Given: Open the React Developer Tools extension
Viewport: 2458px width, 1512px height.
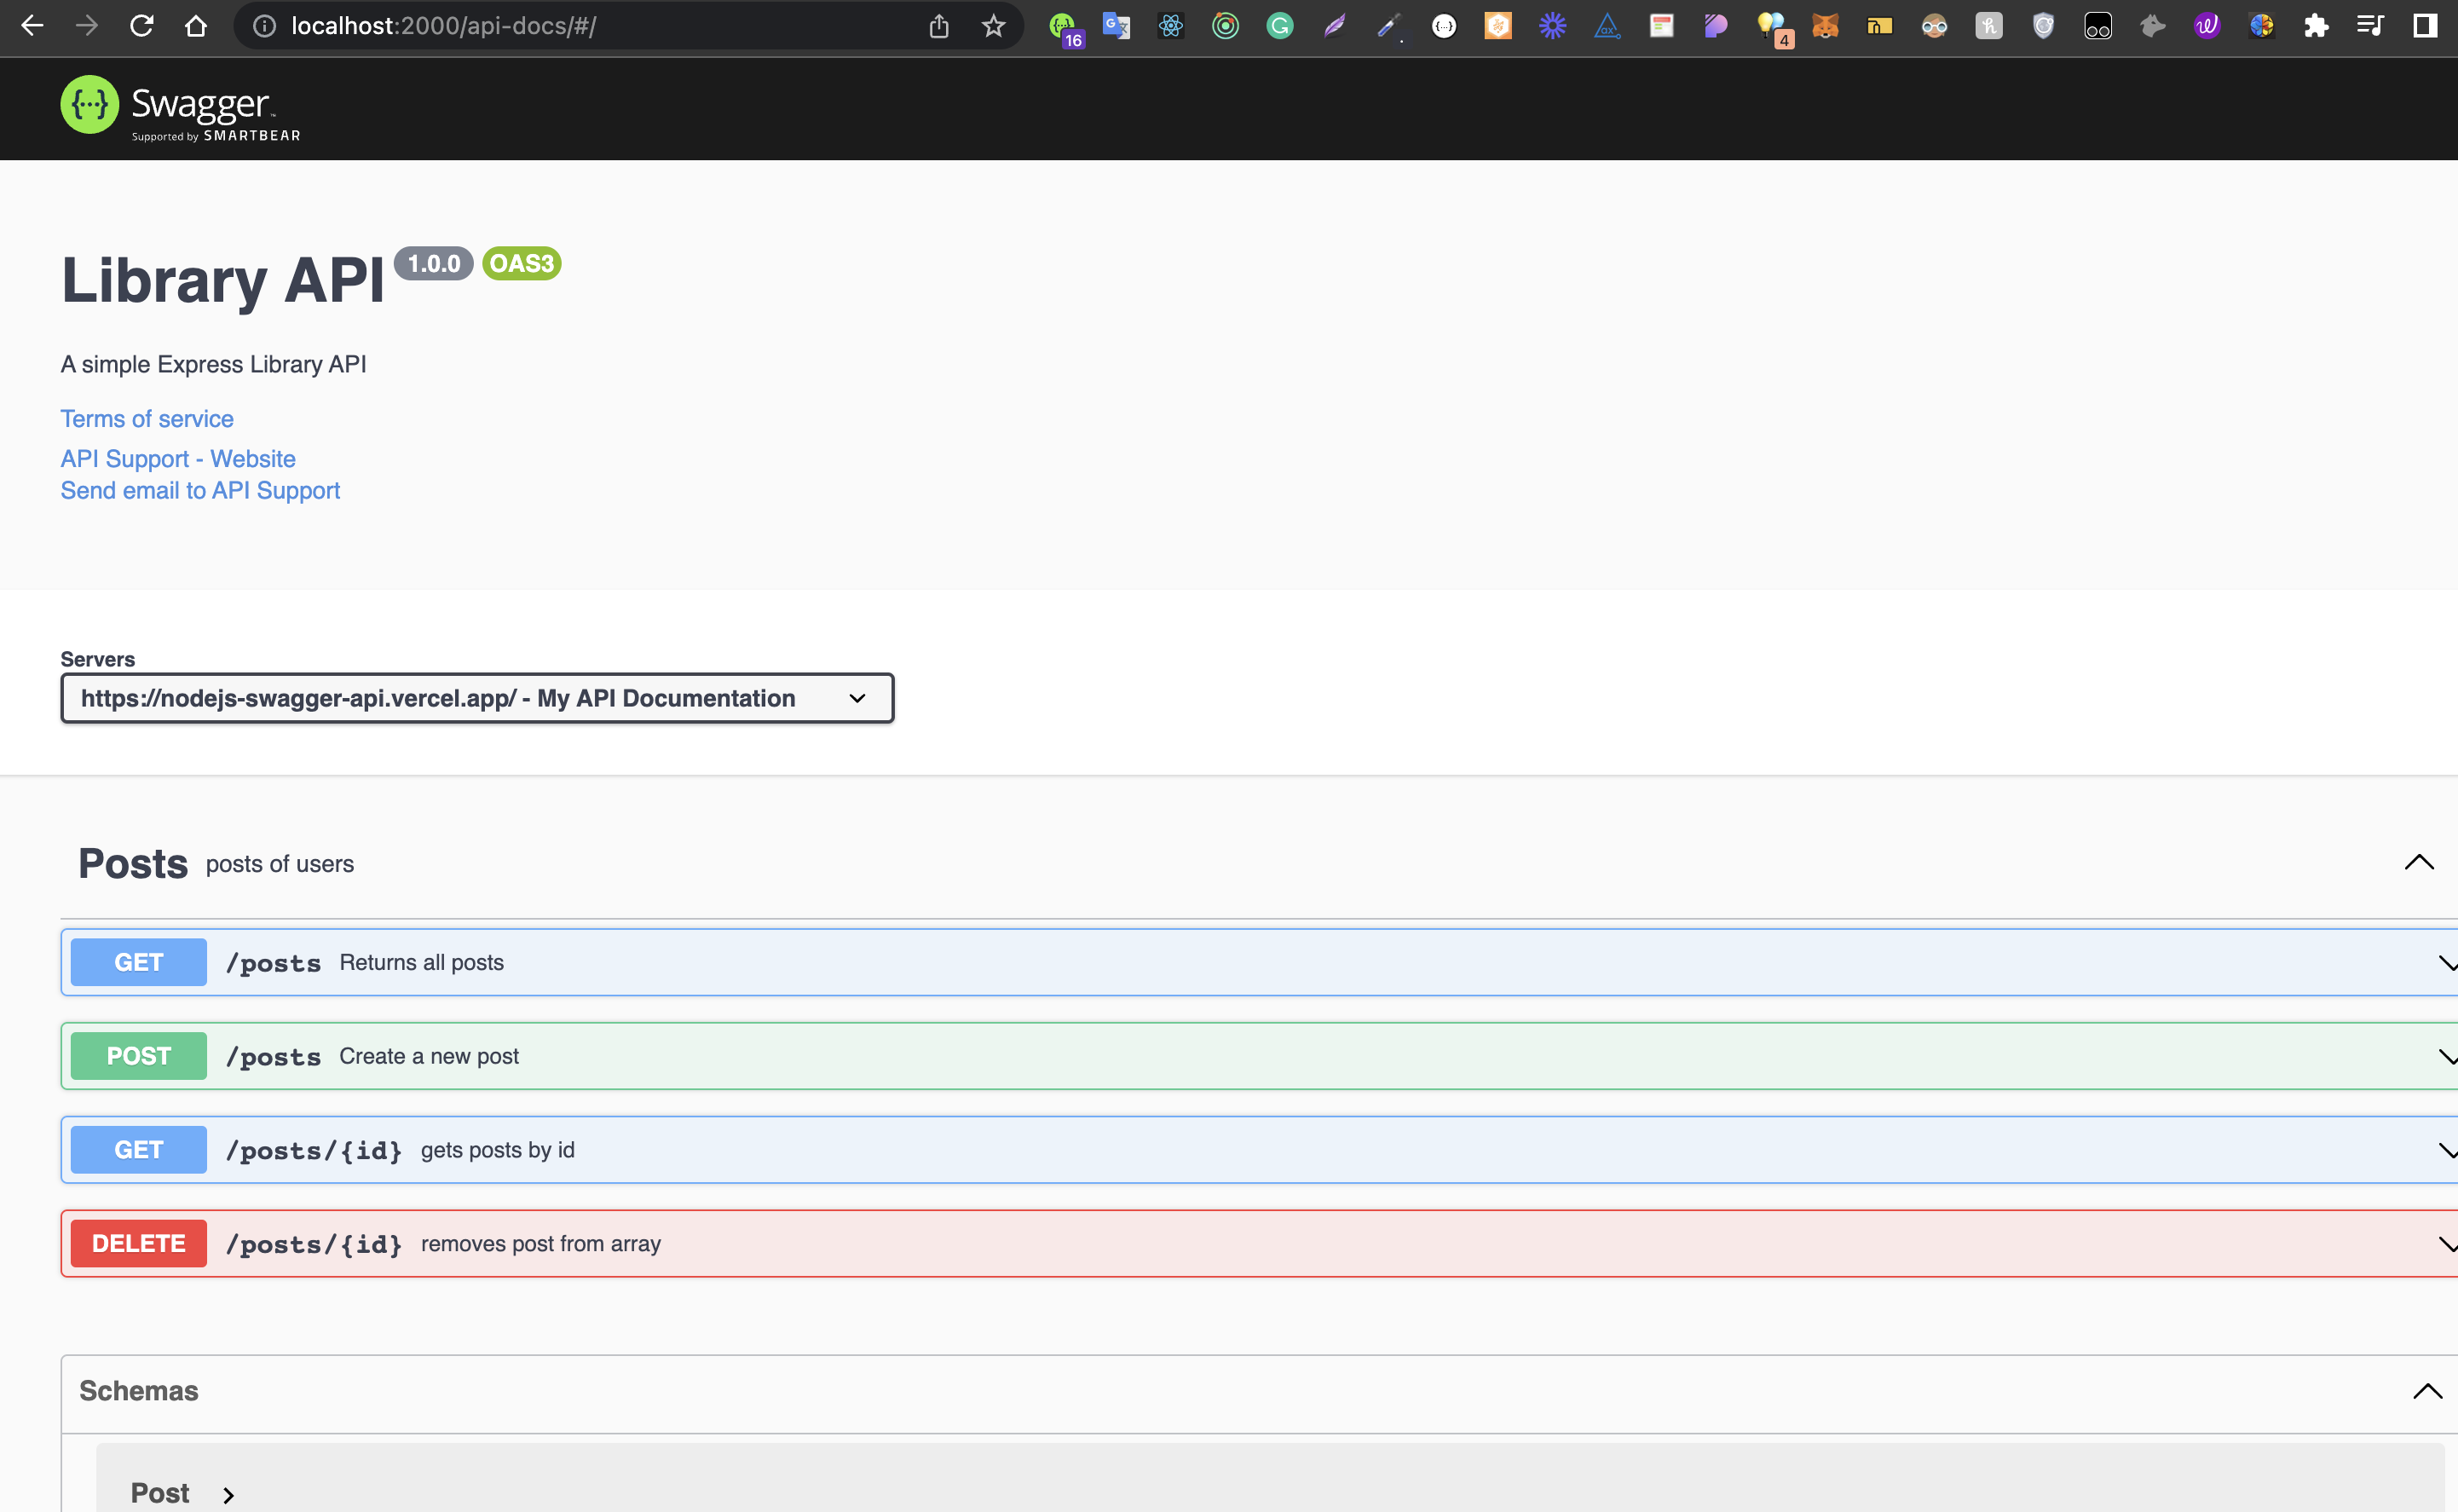Looking at the screenshot, I should pos(1170,26).
